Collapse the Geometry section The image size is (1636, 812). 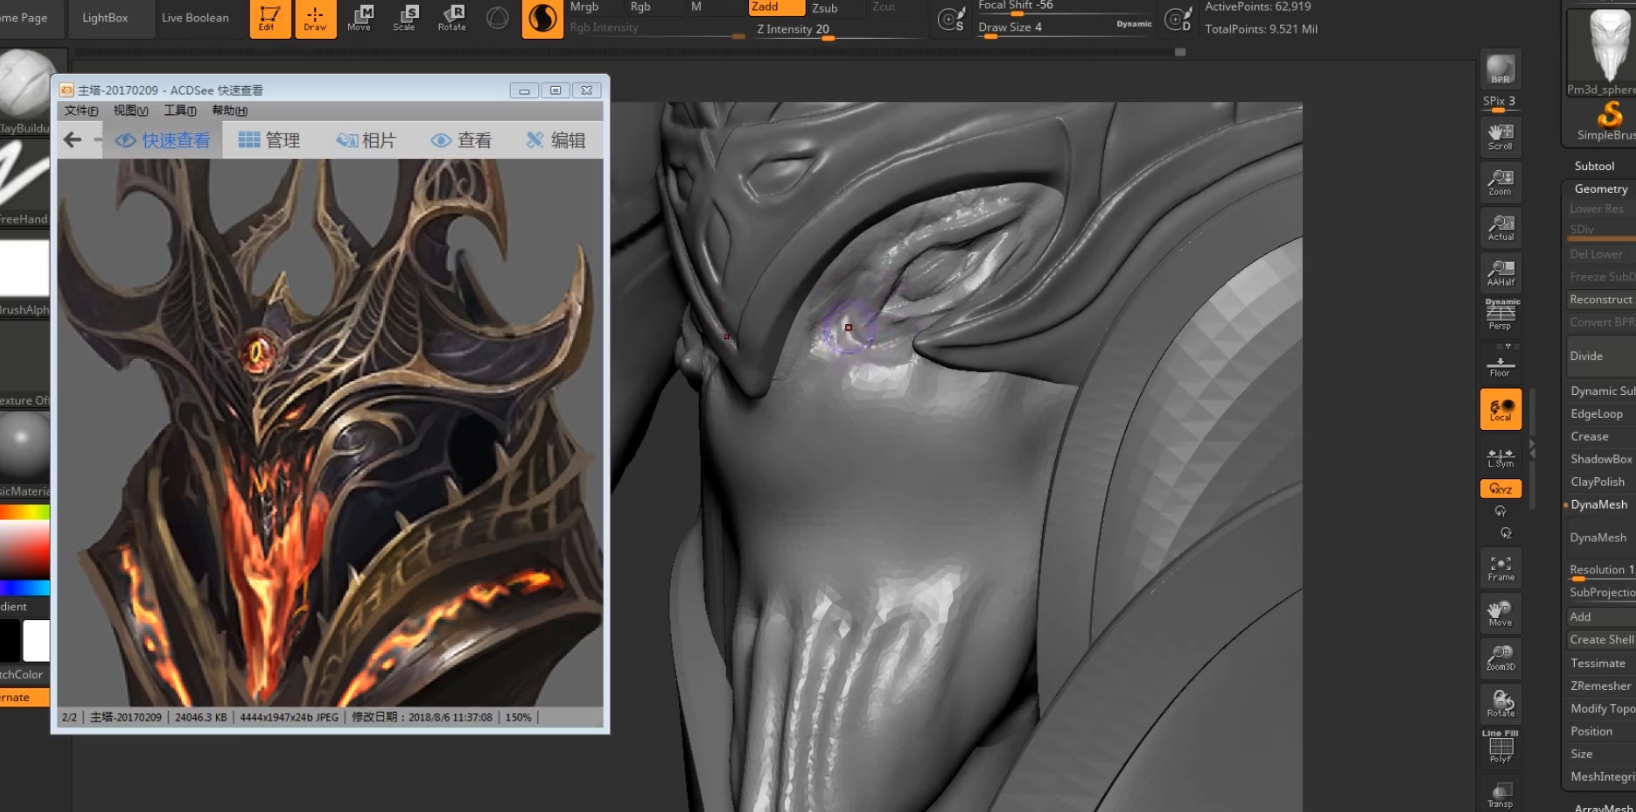coord(1600,189)
